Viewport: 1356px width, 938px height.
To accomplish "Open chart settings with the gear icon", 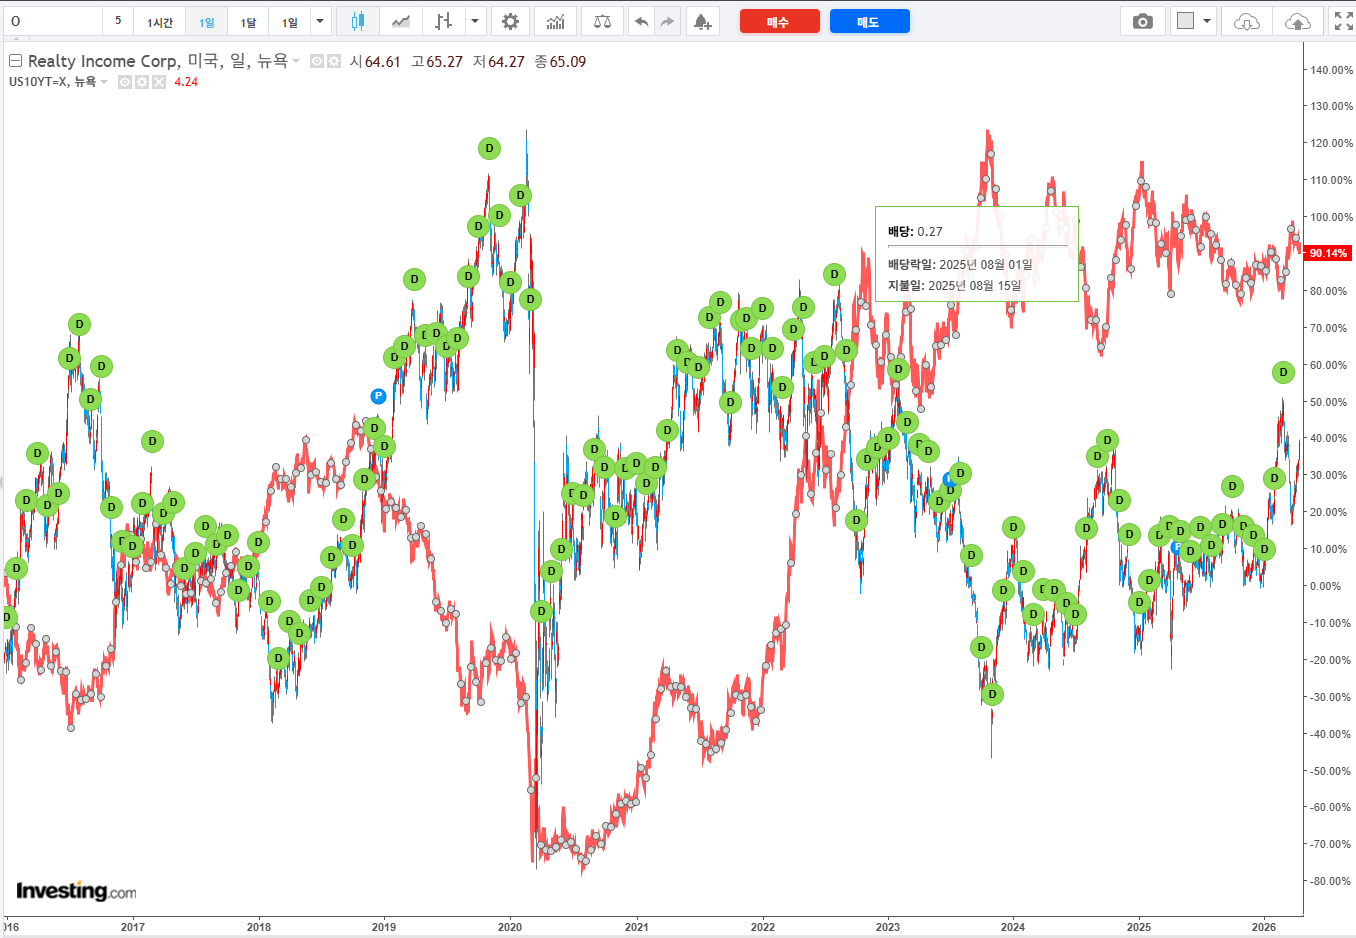I will (510, 21).
